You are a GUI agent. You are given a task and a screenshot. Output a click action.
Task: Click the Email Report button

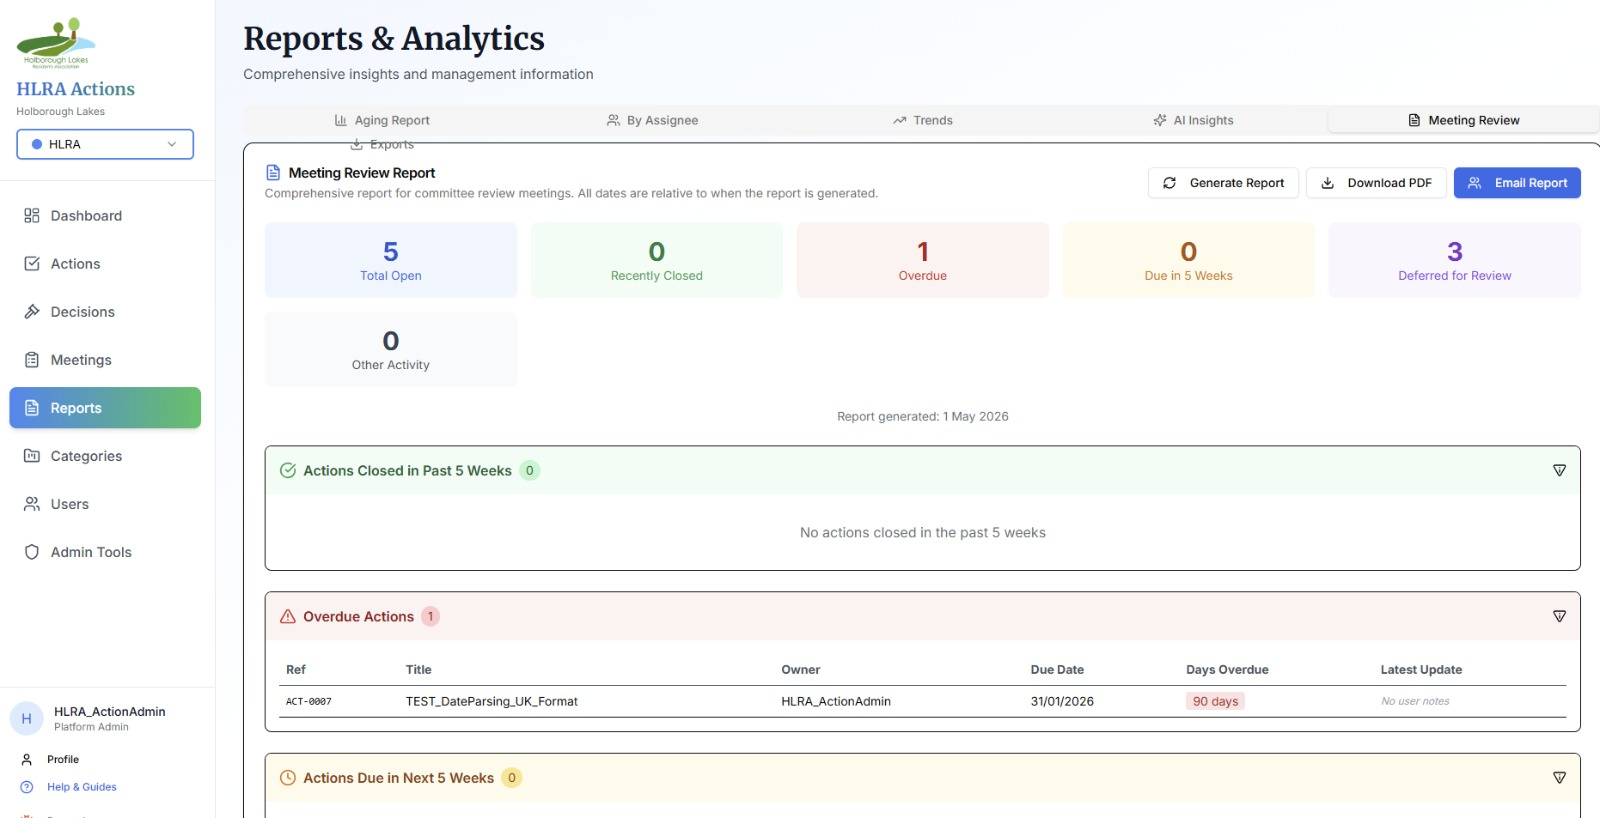[1517, 183]
